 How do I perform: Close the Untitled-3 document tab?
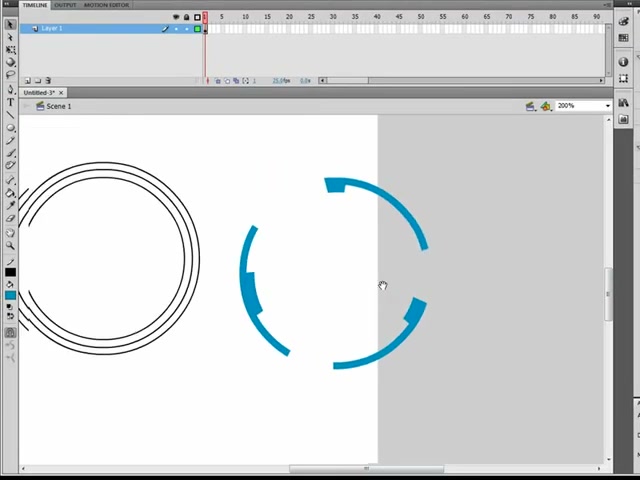coord(61,93)
